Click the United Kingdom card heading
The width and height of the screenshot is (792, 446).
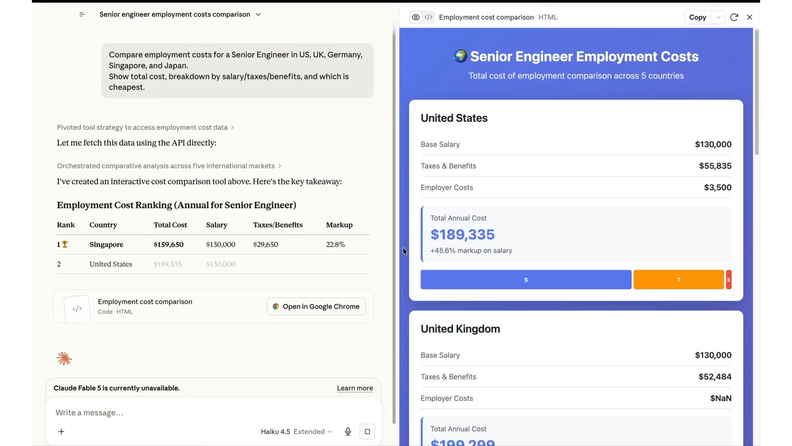pyautogui.click(x=460, y=329)
